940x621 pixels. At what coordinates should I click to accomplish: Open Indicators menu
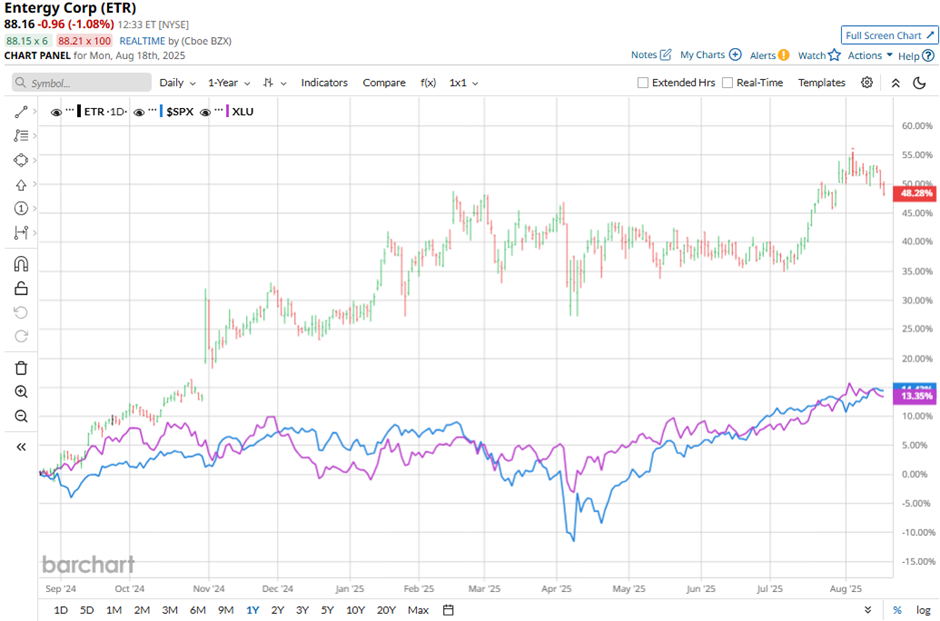(x=324, y=83)
